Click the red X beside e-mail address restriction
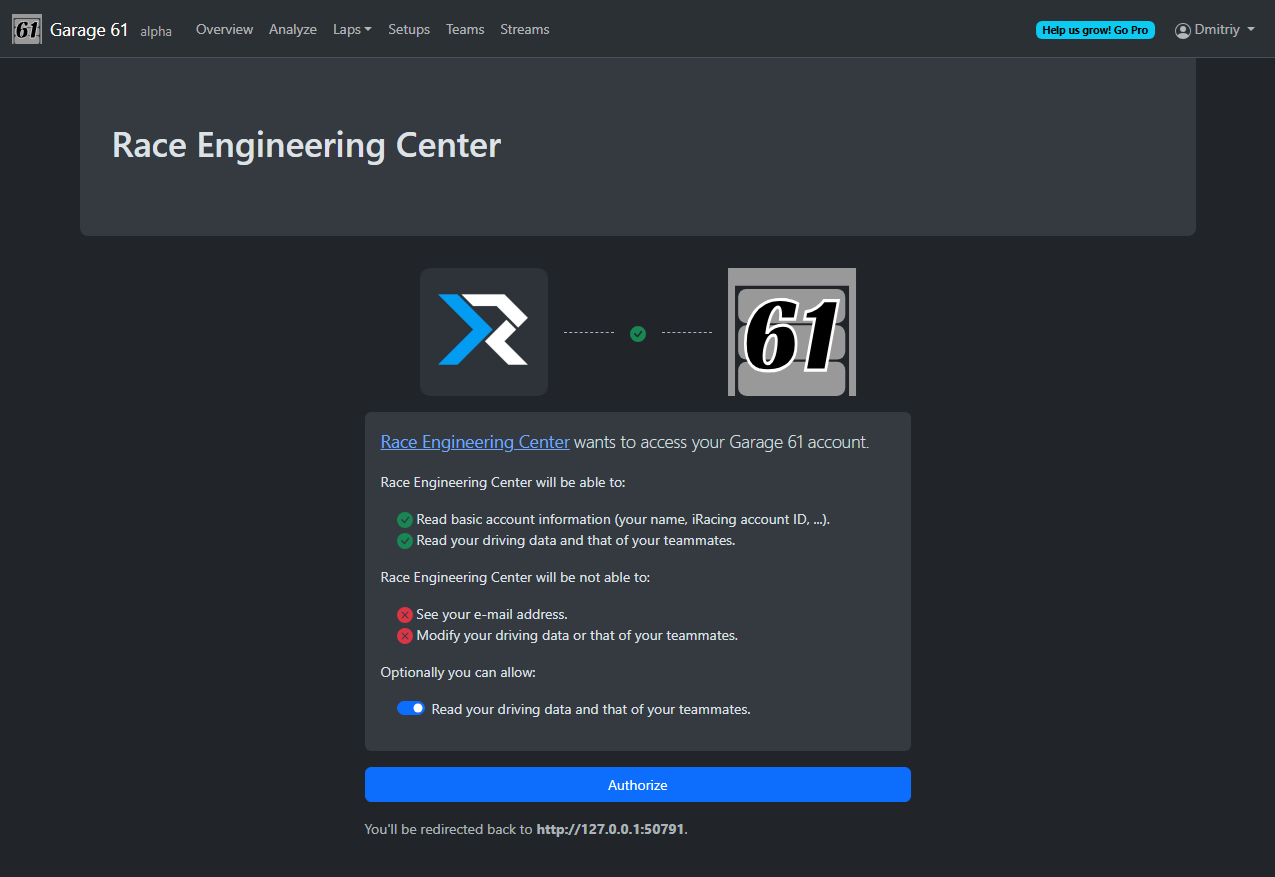Viewport: 1275px width, 877px height. click(404, 614)
